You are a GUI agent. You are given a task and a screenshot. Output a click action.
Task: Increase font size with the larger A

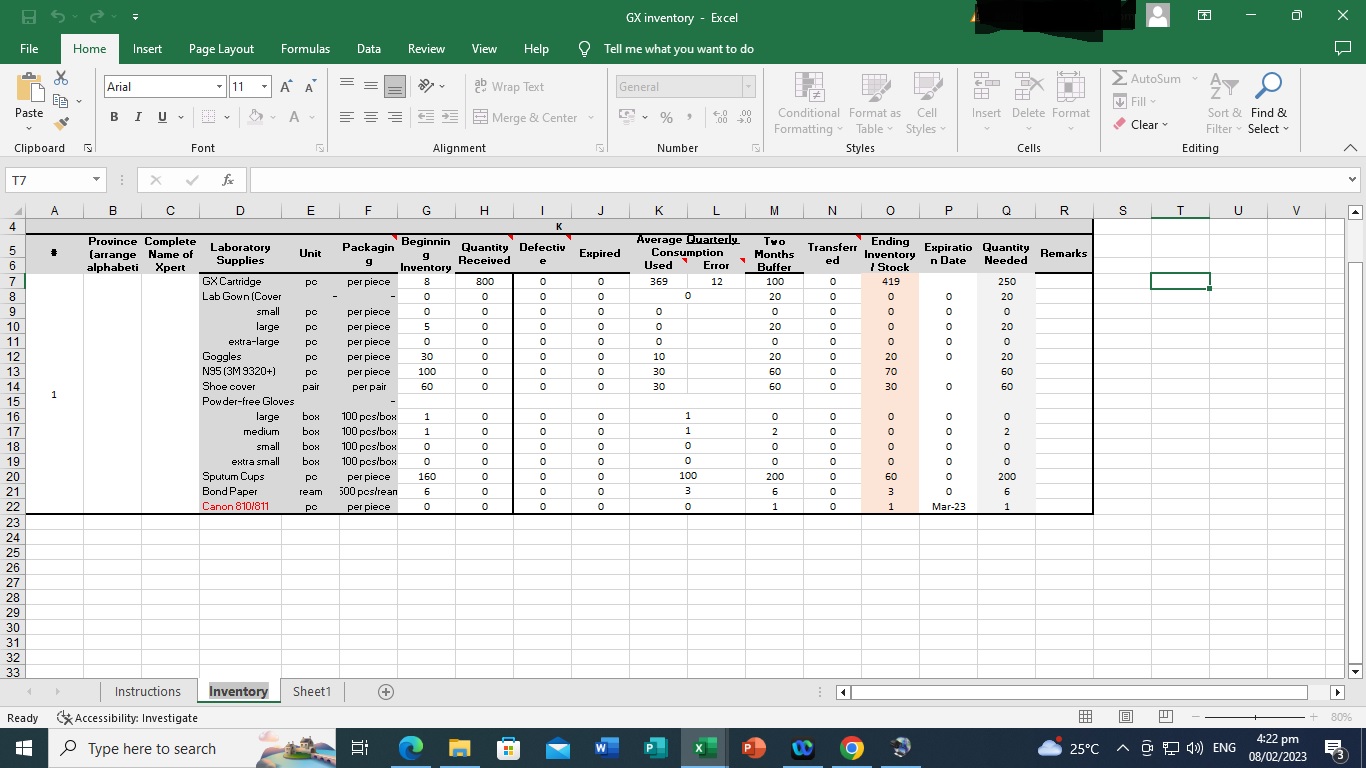pyautogui.click(x=286, y=87)
